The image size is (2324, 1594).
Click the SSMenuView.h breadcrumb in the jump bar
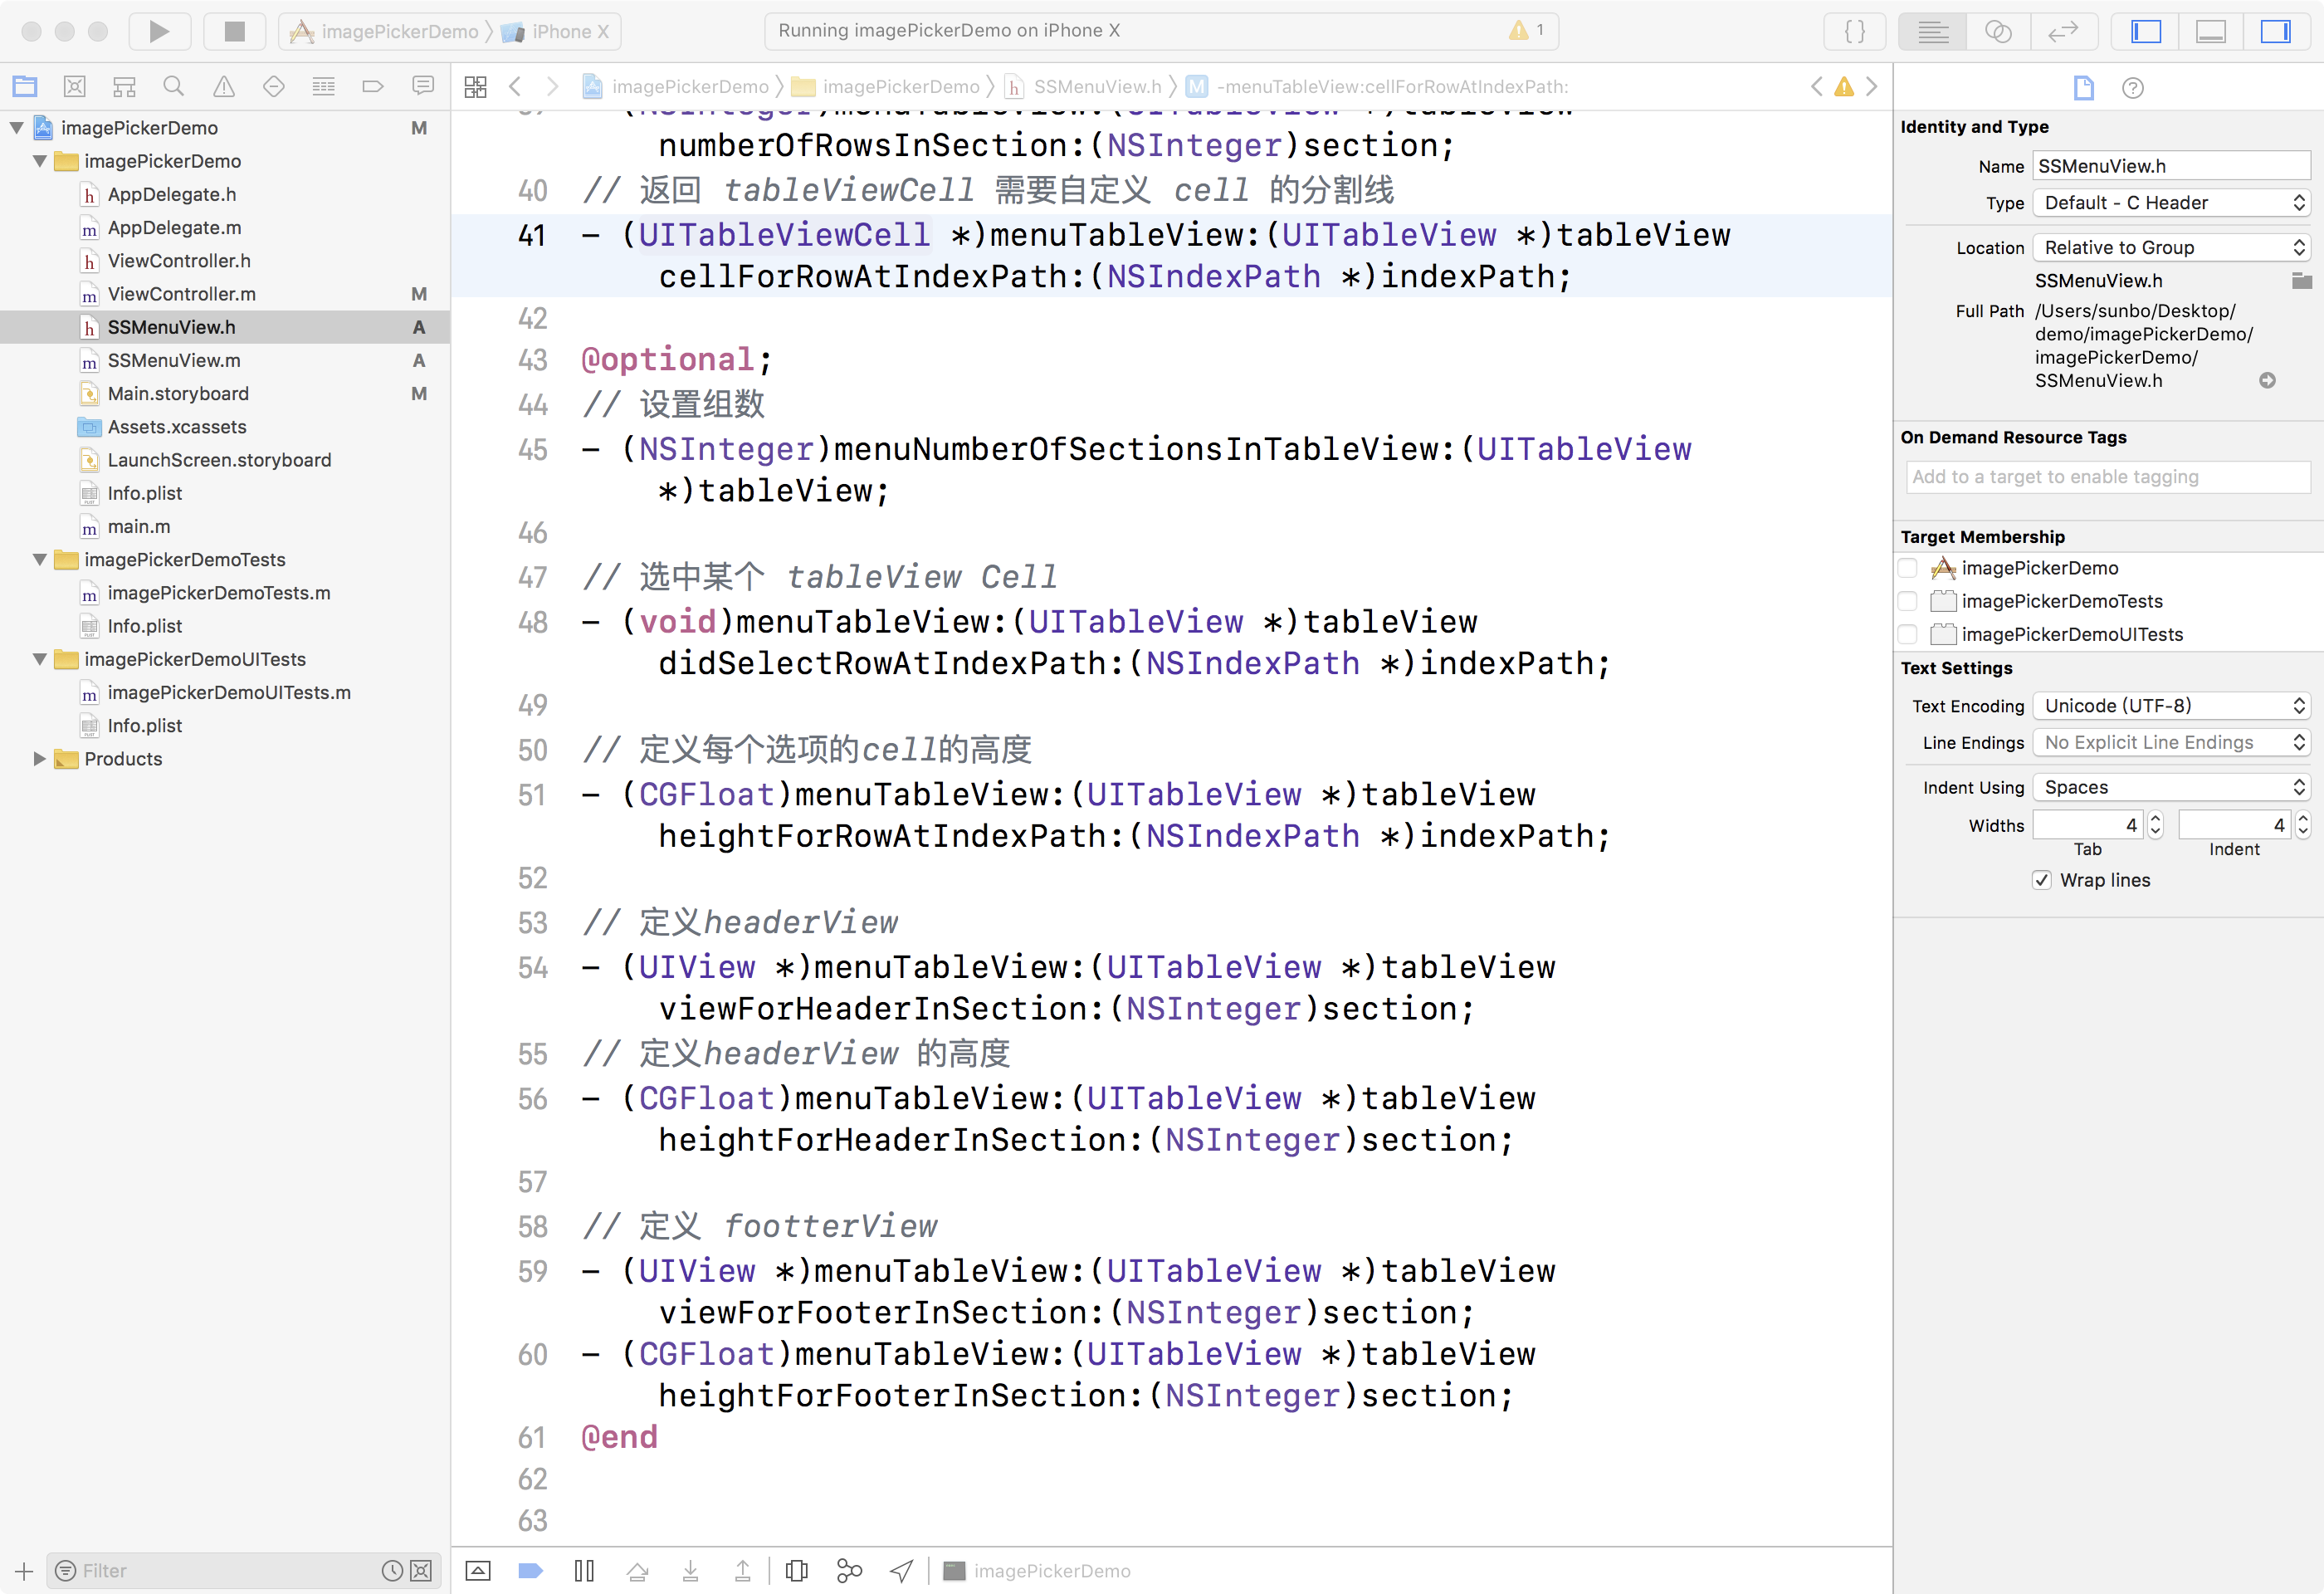[x=1096, y=87]
